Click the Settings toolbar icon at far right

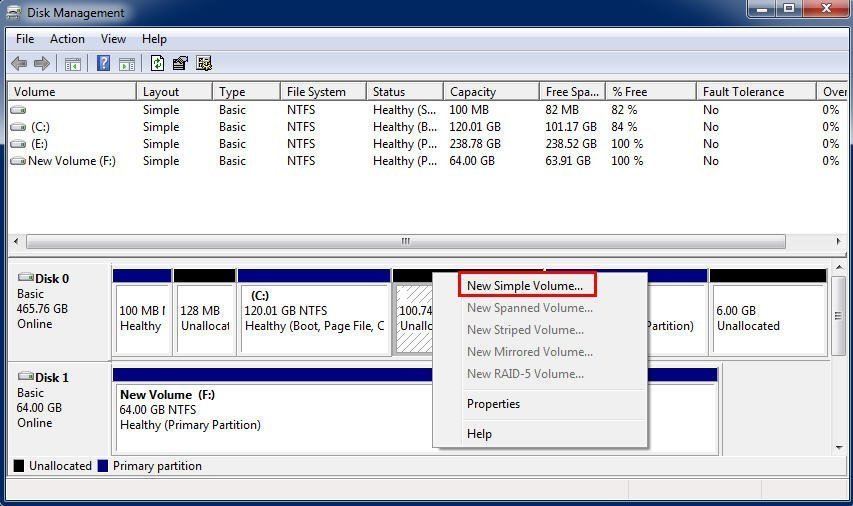[204, 63]
